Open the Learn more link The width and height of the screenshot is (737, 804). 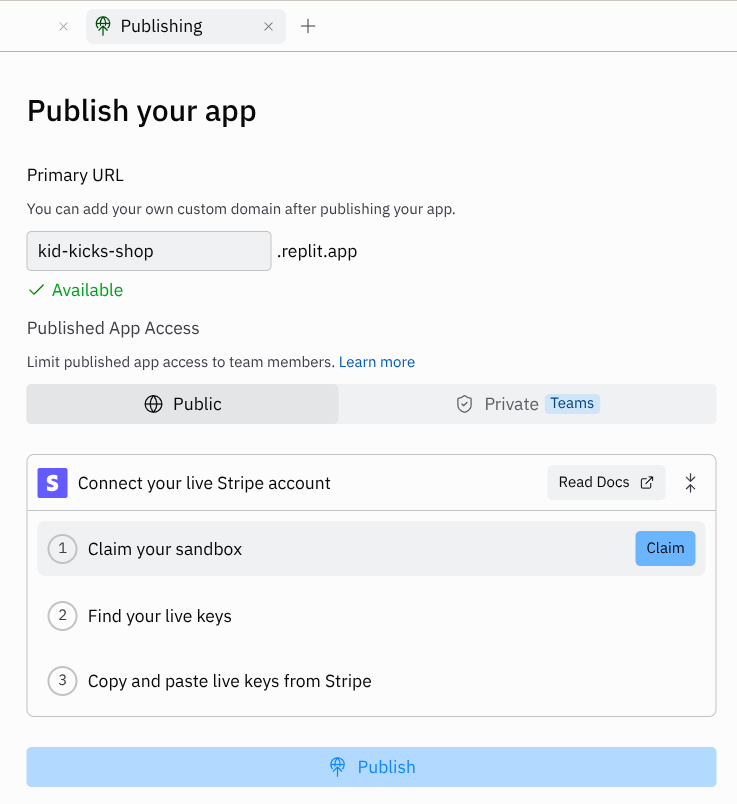point(377,362)
